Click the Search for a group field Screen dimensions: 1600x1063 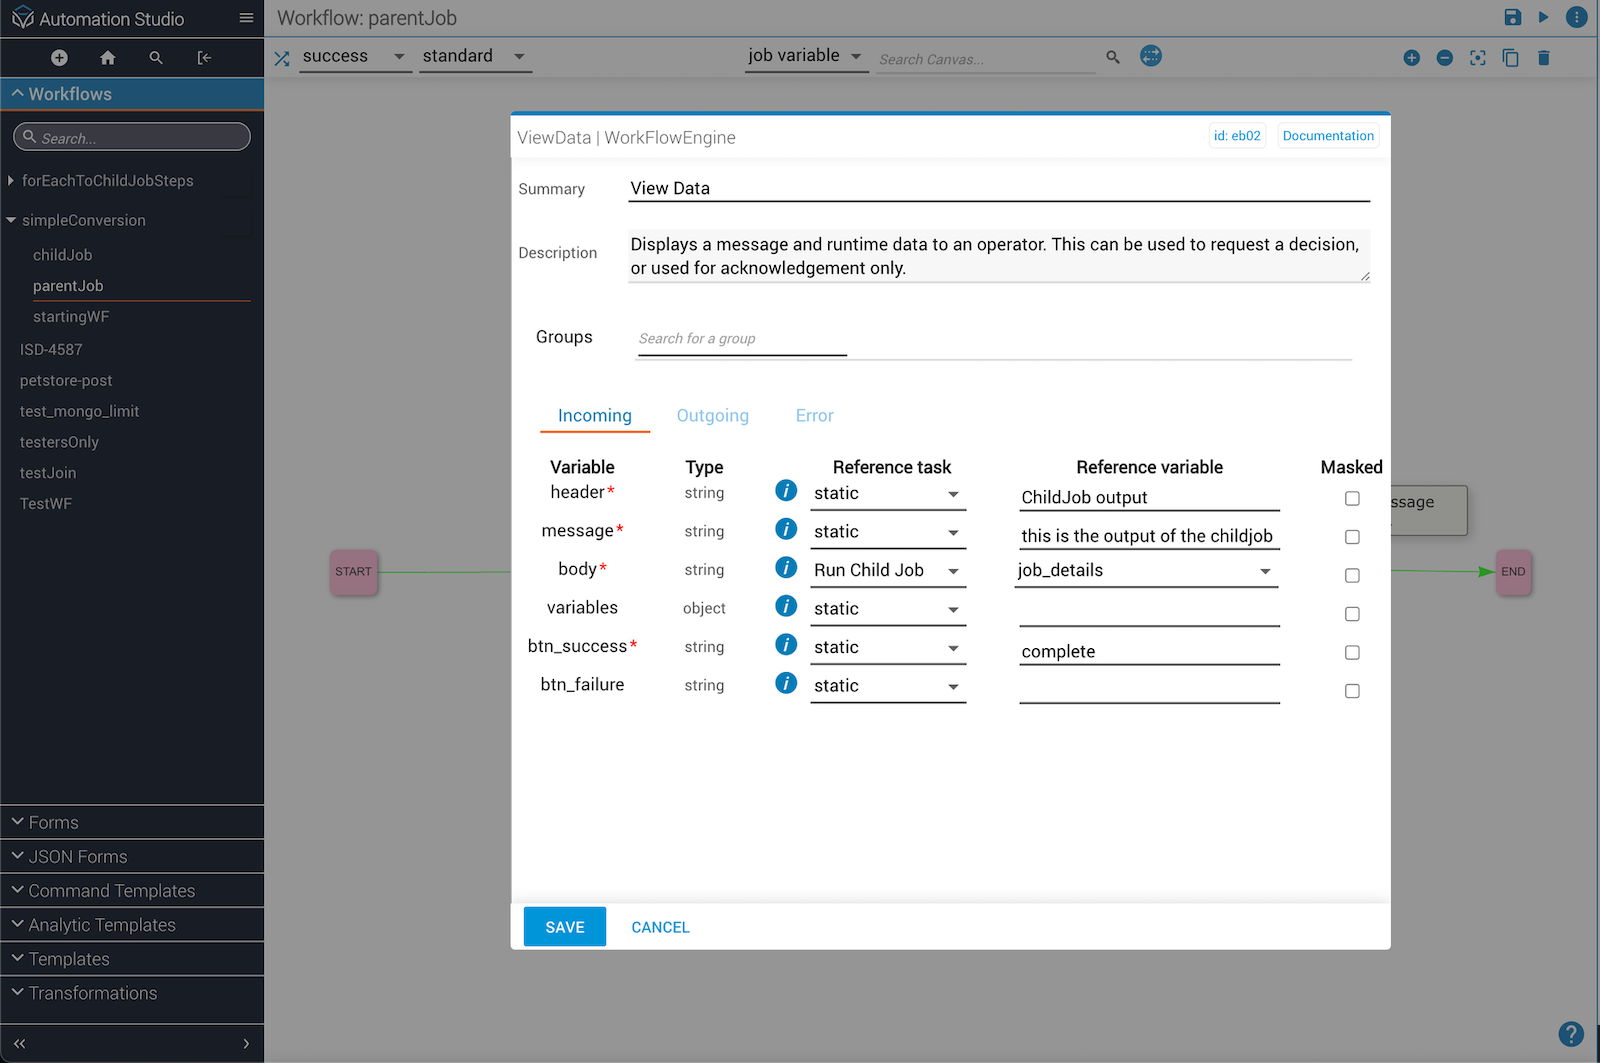click(741, 339)
